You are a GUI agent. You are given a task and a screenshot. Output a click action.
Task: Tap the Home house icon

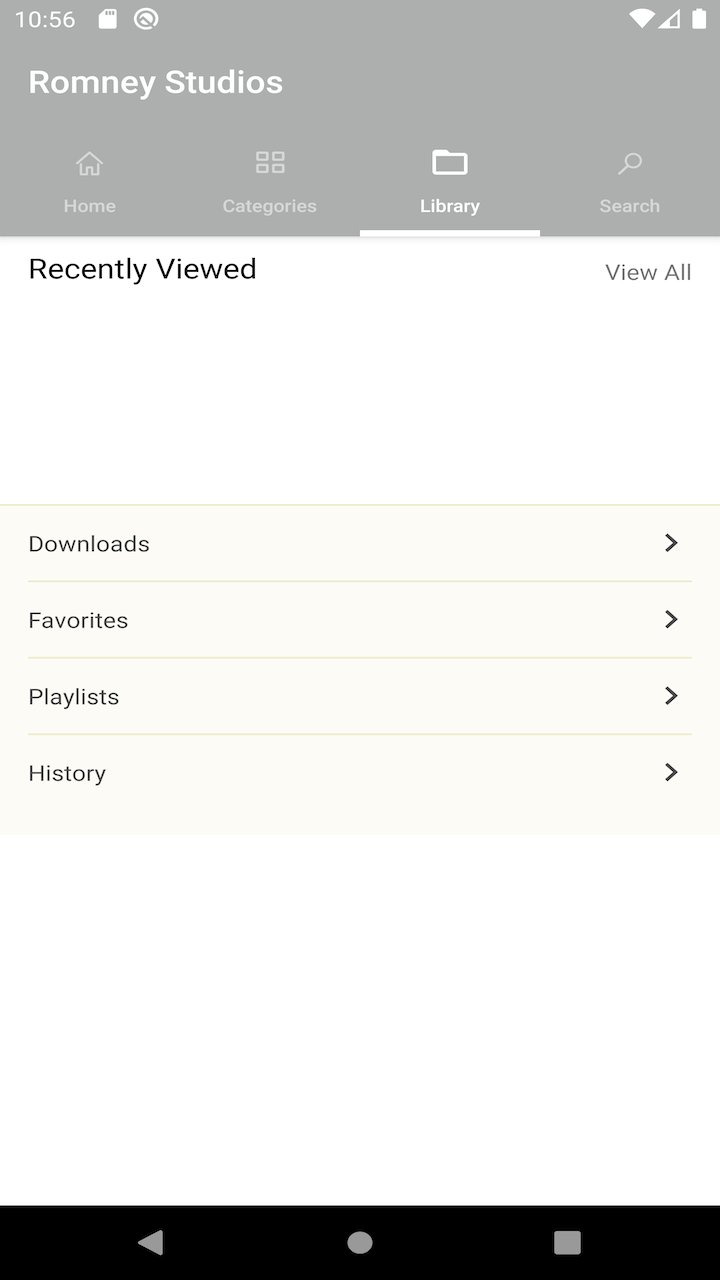[x=90, y=163]
